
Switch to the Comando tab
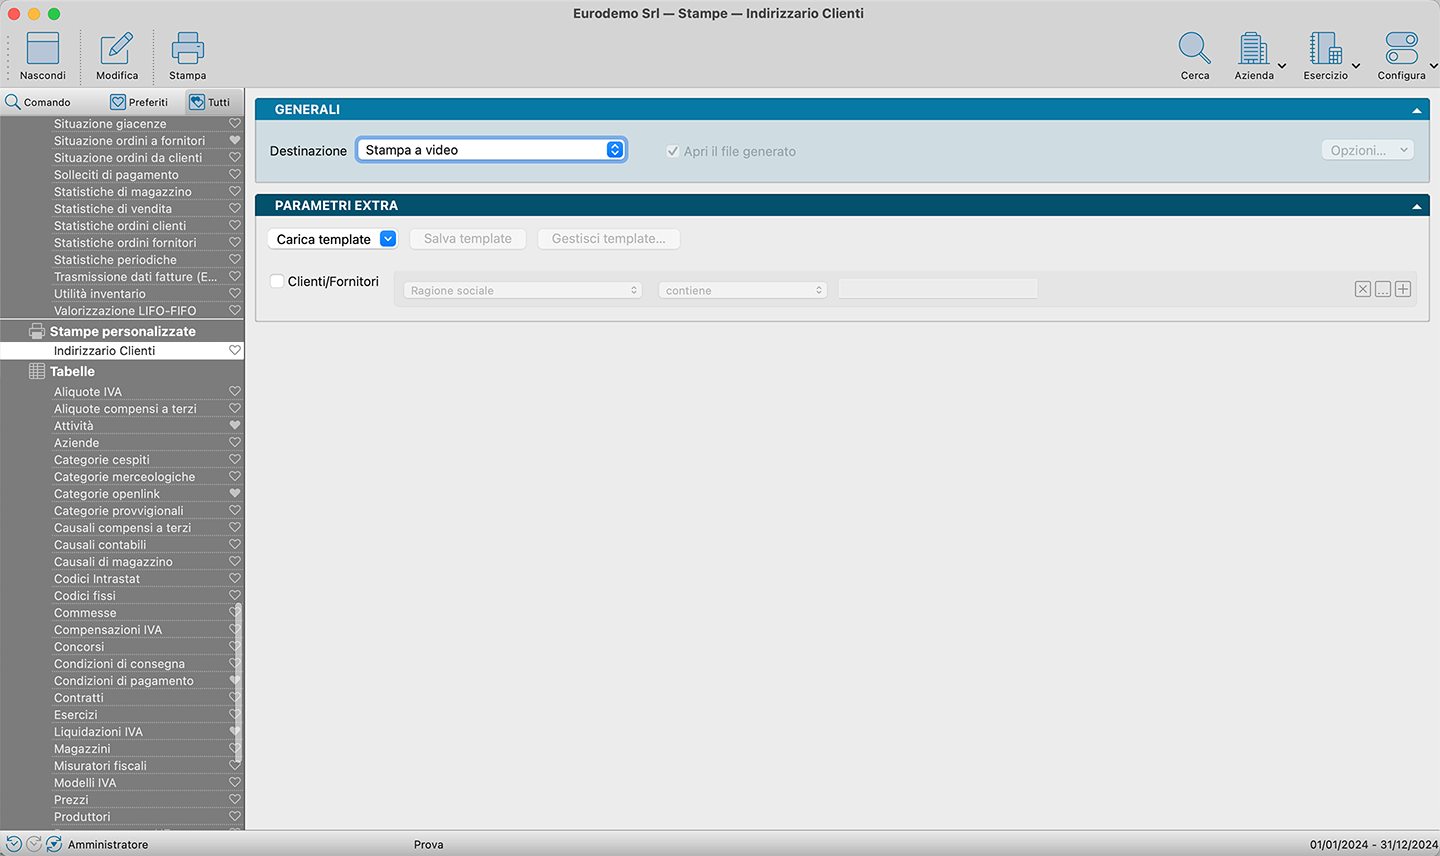click(38, 102)
